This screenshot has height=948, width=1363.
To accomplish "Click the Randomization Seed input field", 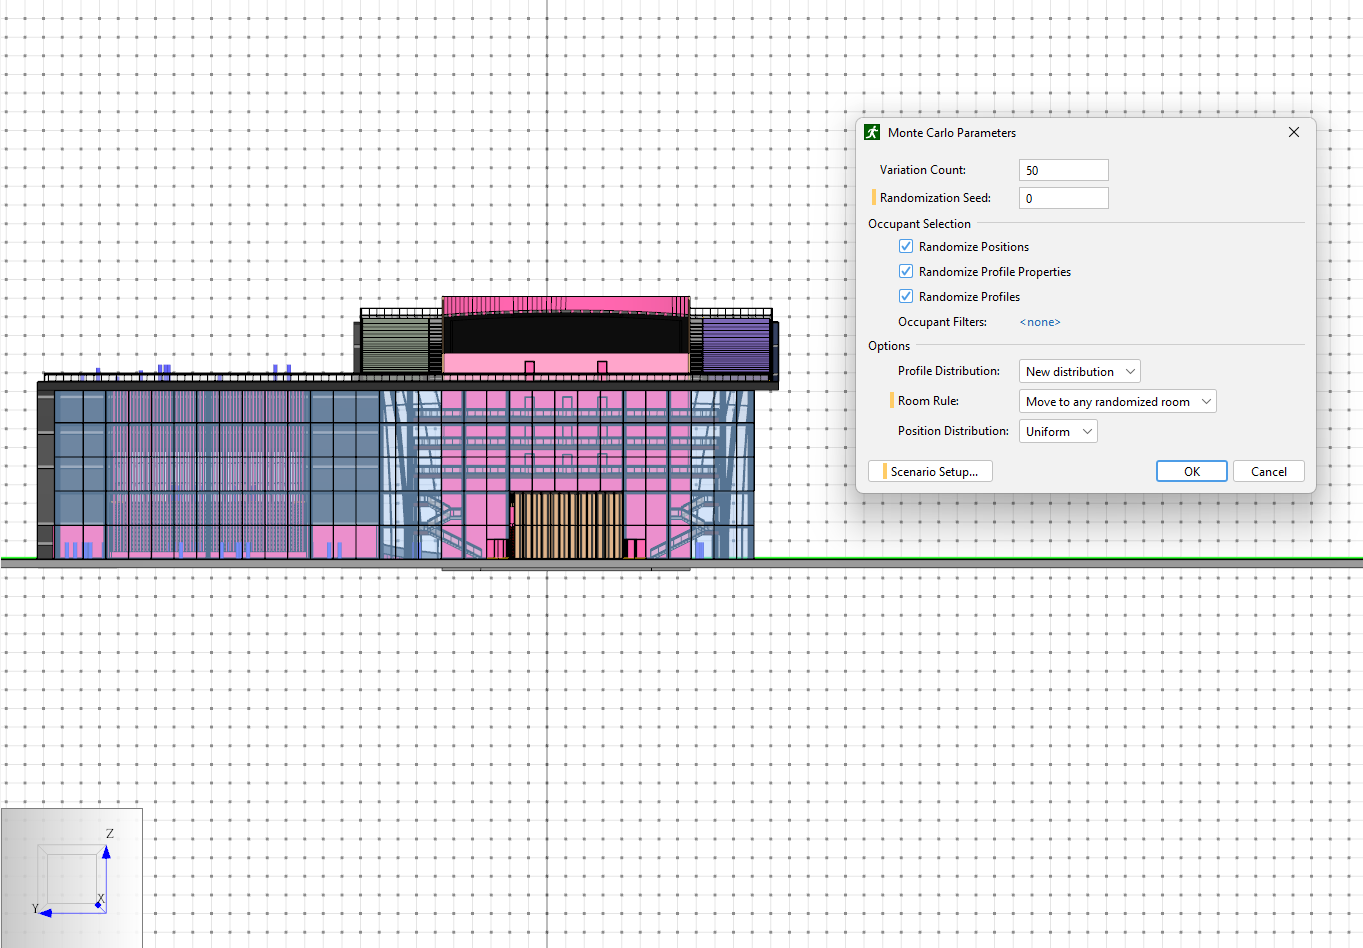I will point(1064,198).
